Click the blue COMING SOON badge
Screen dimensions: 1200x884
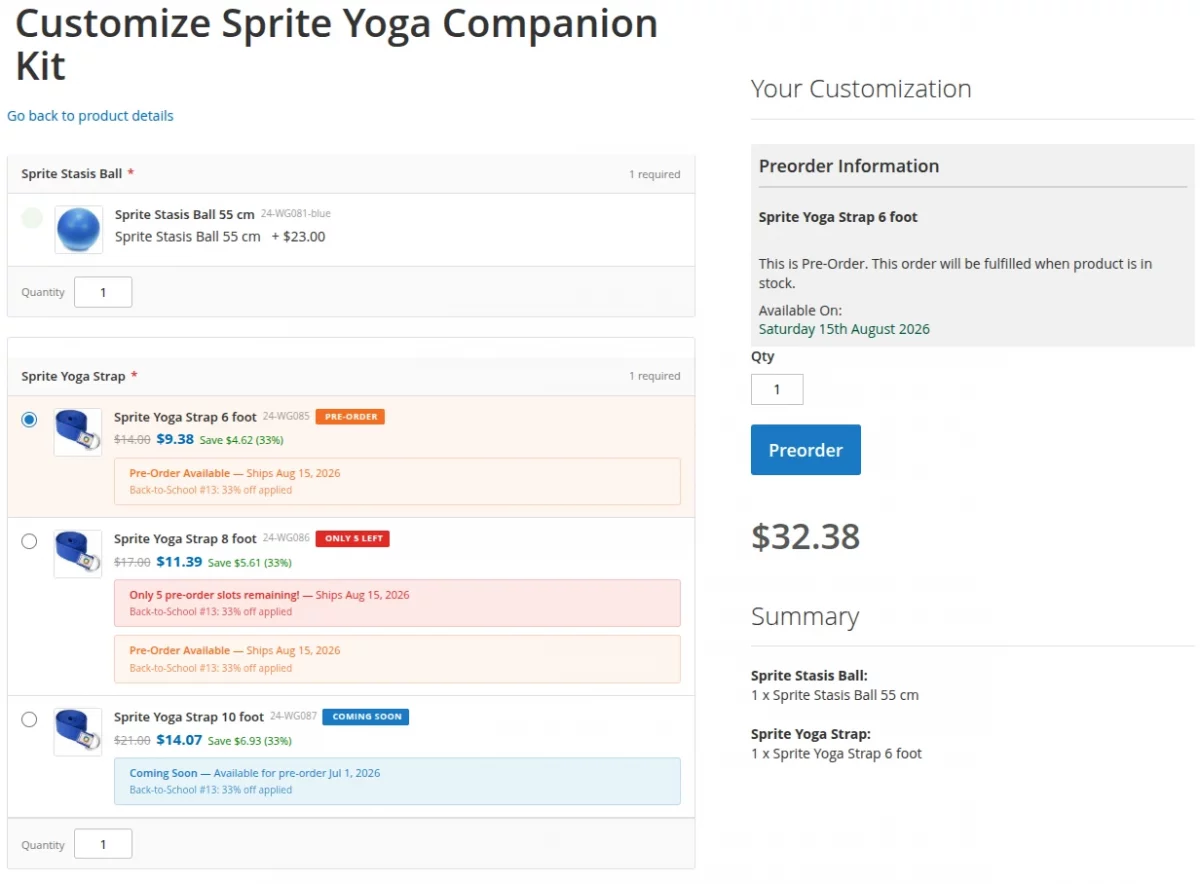coord(366,717)
